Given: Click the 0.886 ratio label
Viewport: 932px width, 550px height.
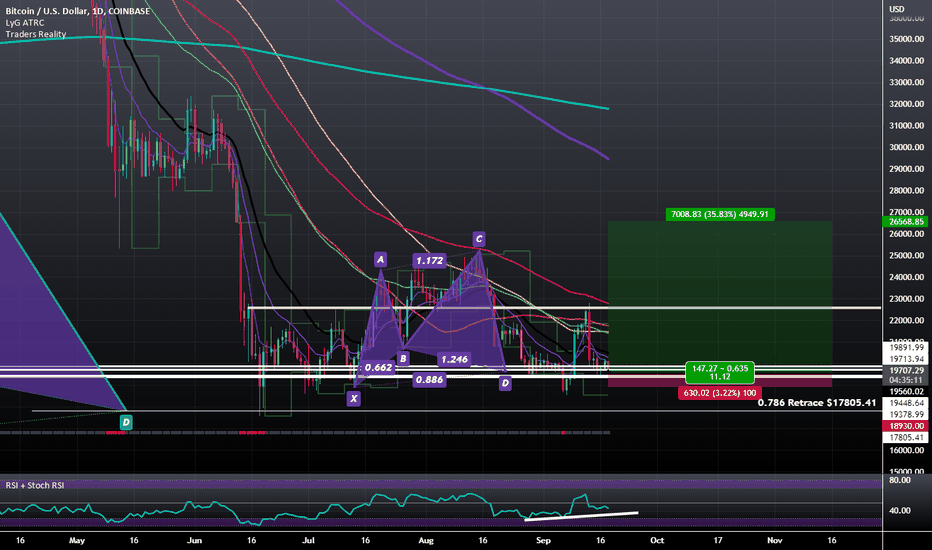Looking at the screenshot, I should tap(429, 379).
